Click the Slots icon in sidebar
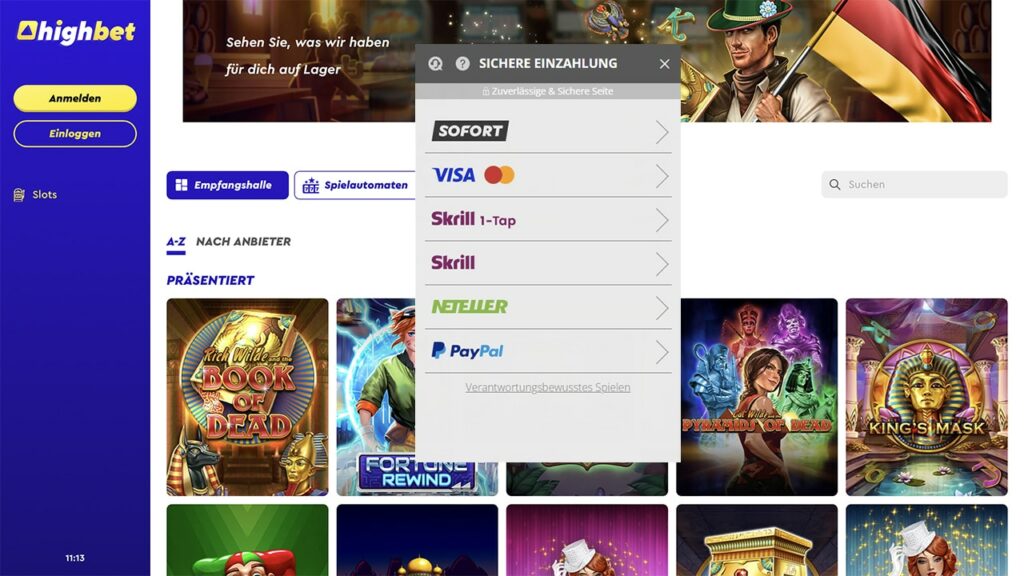1024x576 pixels. 19,195
